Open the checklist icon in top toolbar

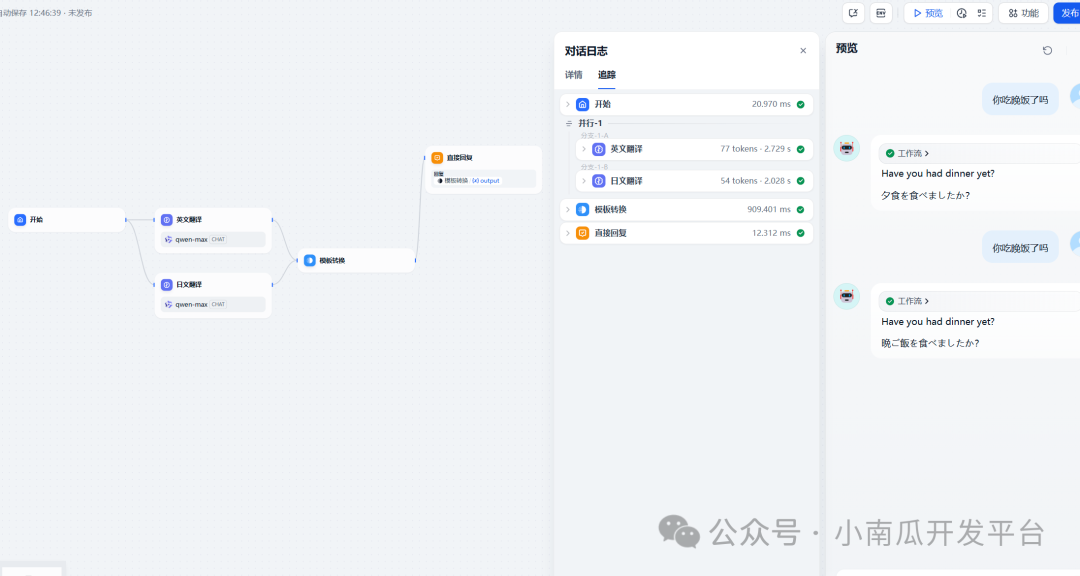[982, 13]
